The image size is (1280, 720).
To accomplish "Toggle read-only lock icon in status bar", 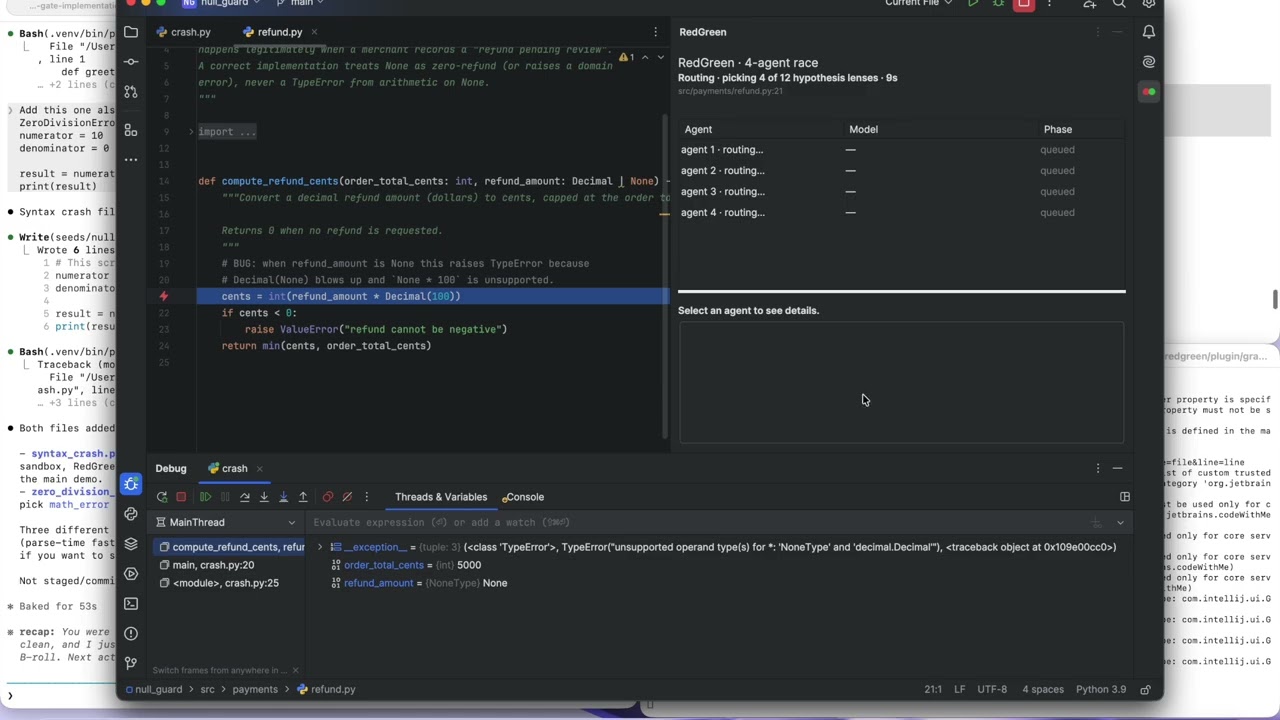I will click(x=1146, y=689).
